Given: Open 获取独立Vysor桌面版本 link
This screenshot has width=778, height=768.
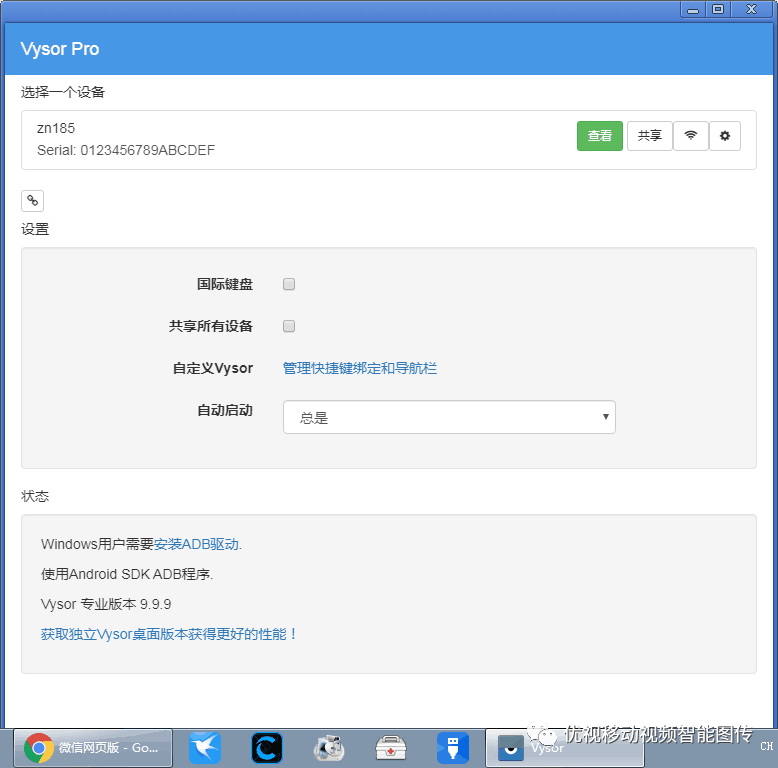Looking at the screenshot, I should [169, 634].
